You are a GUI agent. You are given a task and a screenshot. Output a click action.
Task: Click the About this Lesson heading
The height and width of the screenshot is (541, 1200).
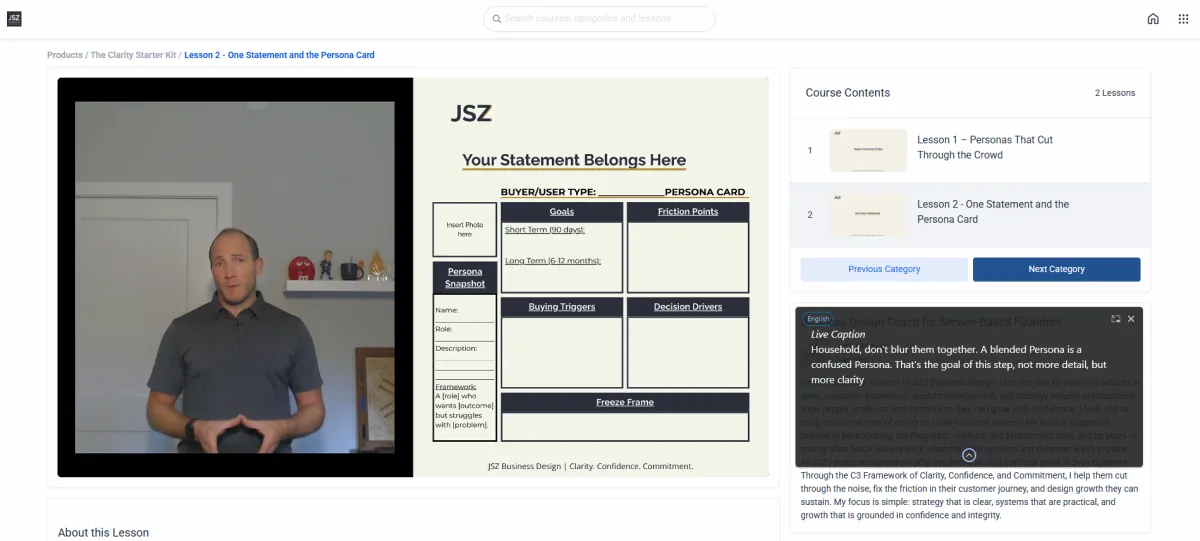click(103, 533)
